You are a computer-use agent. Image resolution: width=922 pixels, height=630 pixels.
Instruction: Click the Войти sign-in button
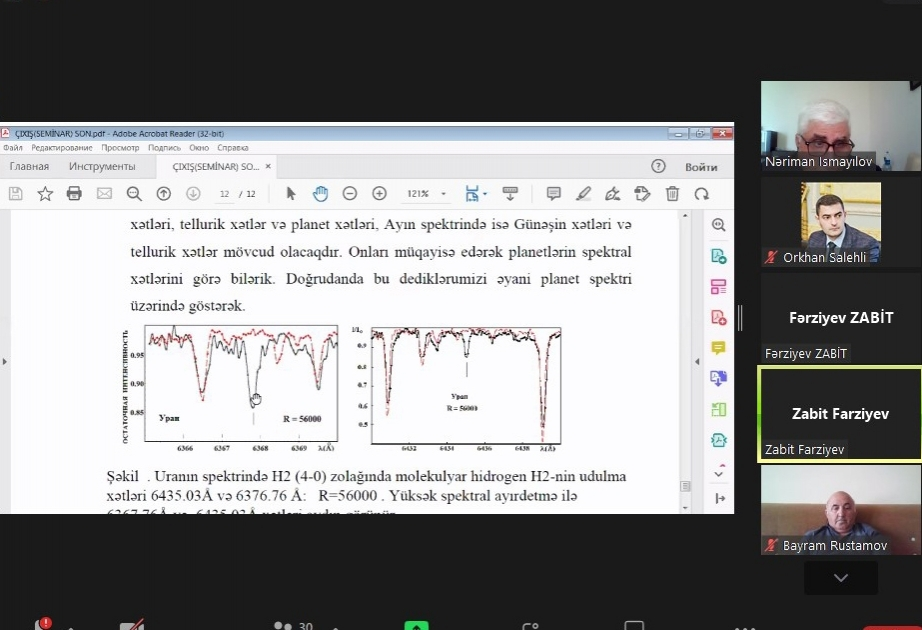tap(701, 166)
